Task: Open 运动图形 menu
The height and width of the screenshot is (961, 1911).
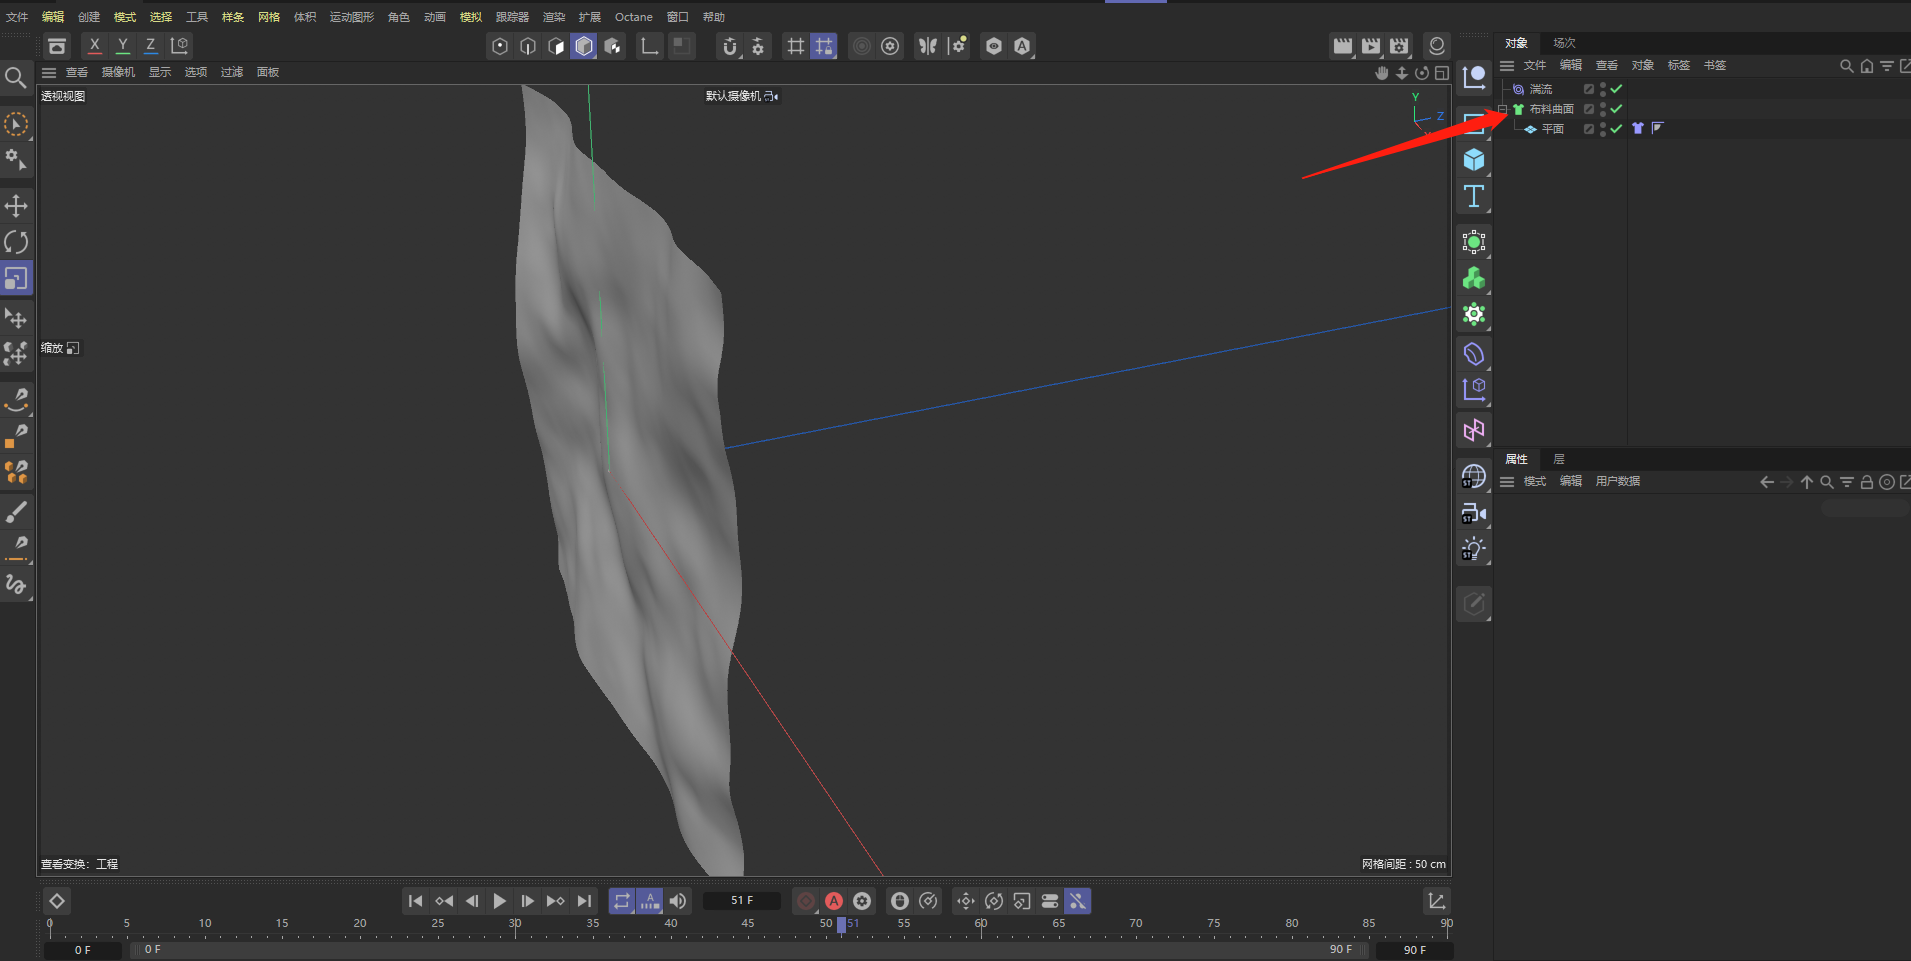Action: point(352,17)
